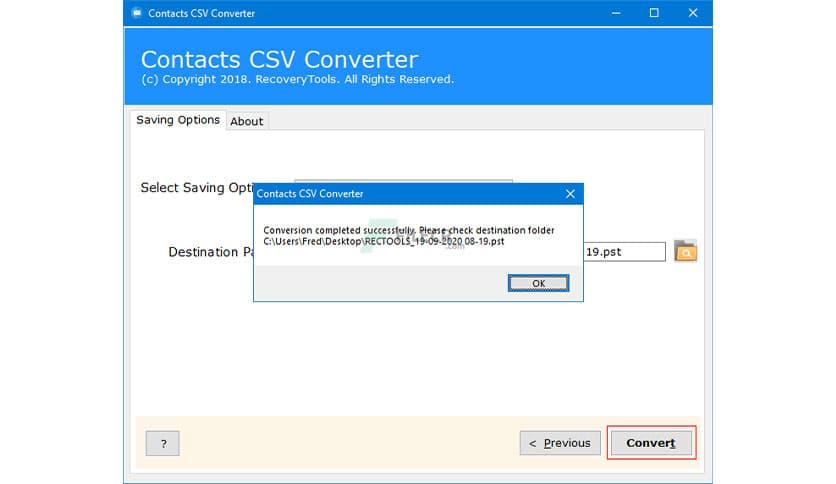The height and width of the screenshot is (484, 836).
Task: Minimize the Contacts CSV Converter window
Action: point(616,13)
